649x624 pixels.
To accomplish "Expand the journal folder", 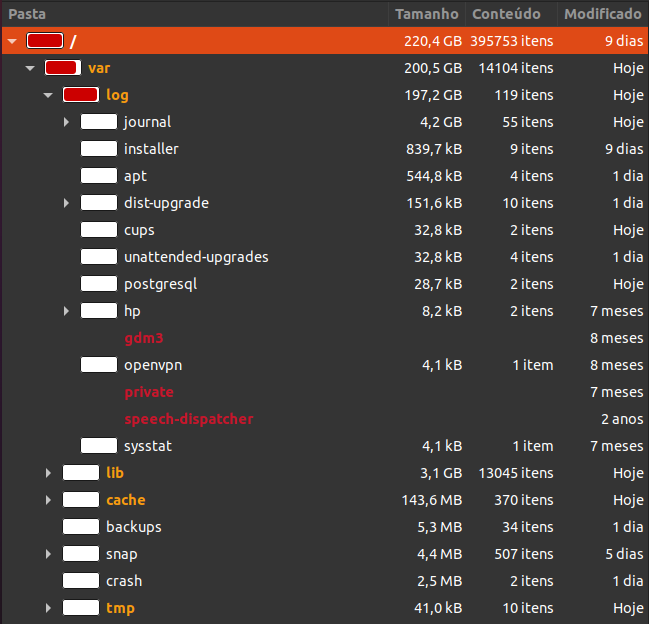I will click(66, 122).
